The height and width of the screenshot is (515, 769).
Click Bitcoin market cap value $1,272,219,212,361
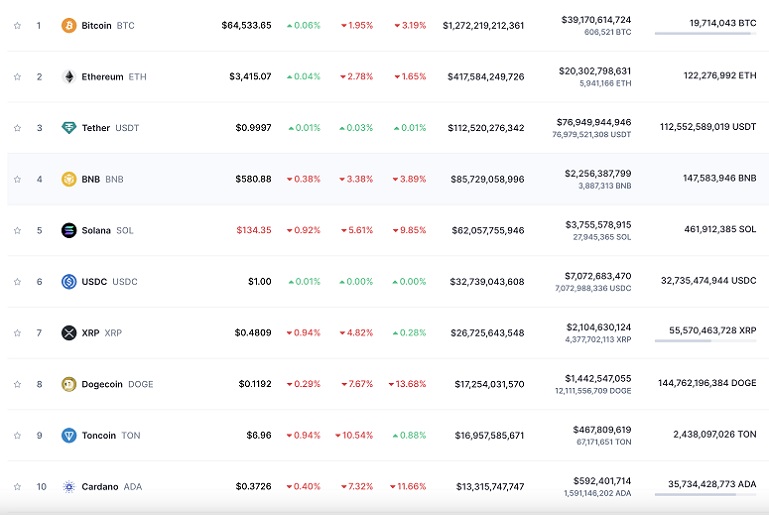pos(483,25)
